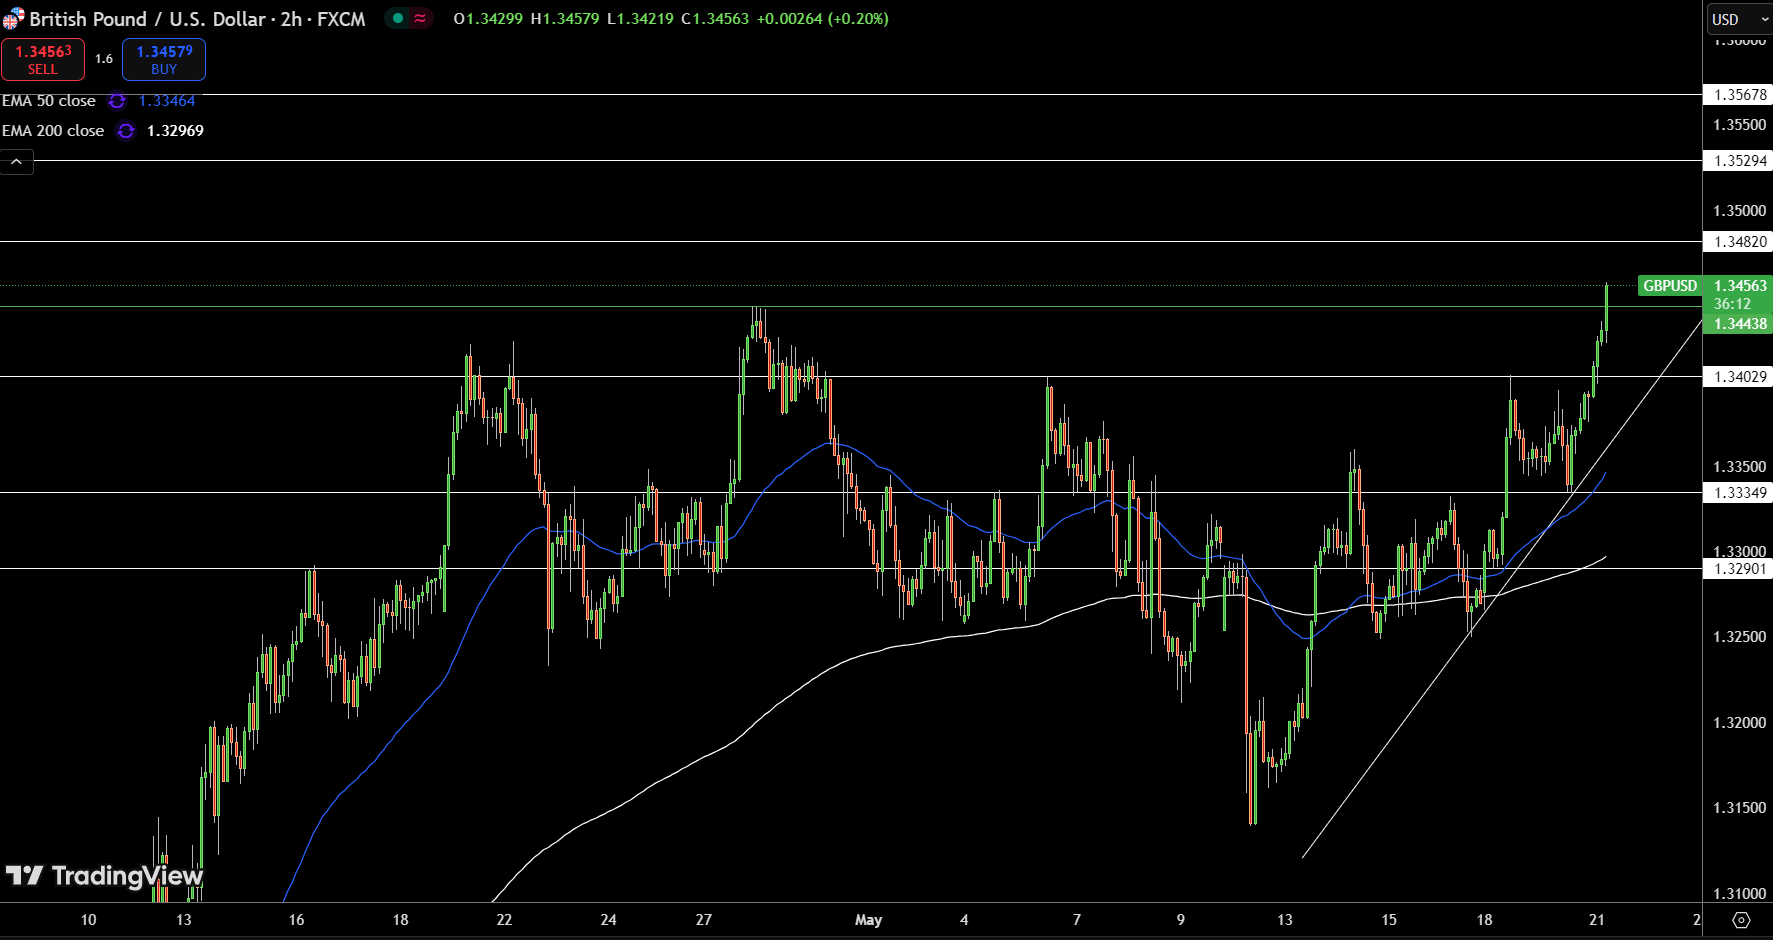This screenshot has height=940, width=1773.
Task: Click the EMA 50 value 1.33464
Action: (167, 101)
